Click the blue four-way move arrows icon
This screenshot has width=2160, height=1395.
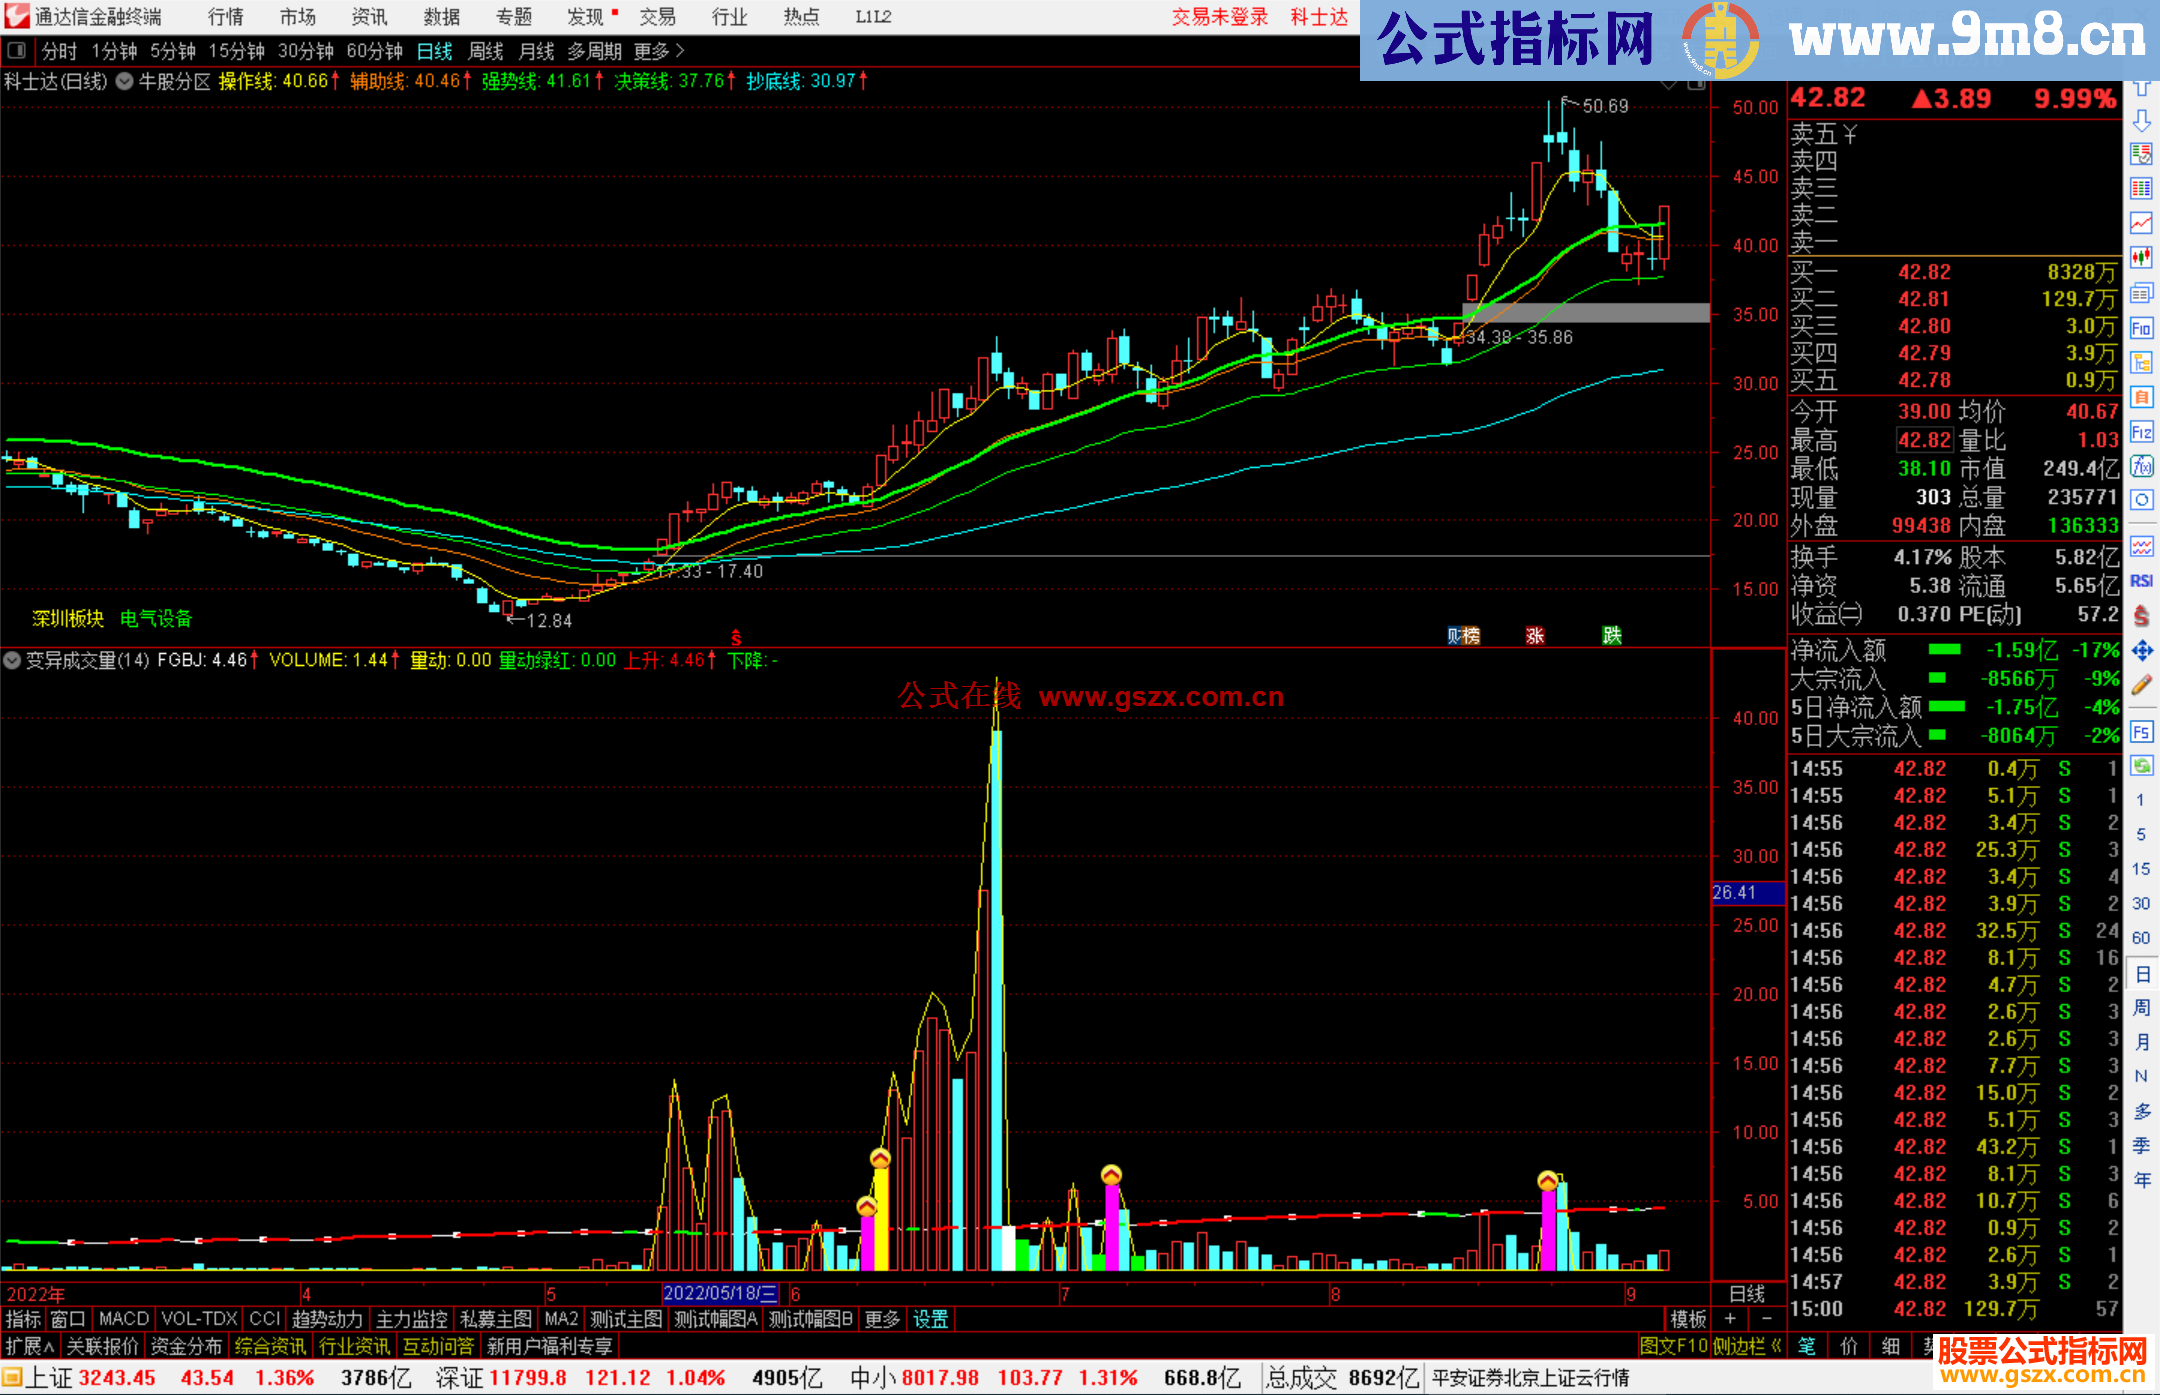2141,651
